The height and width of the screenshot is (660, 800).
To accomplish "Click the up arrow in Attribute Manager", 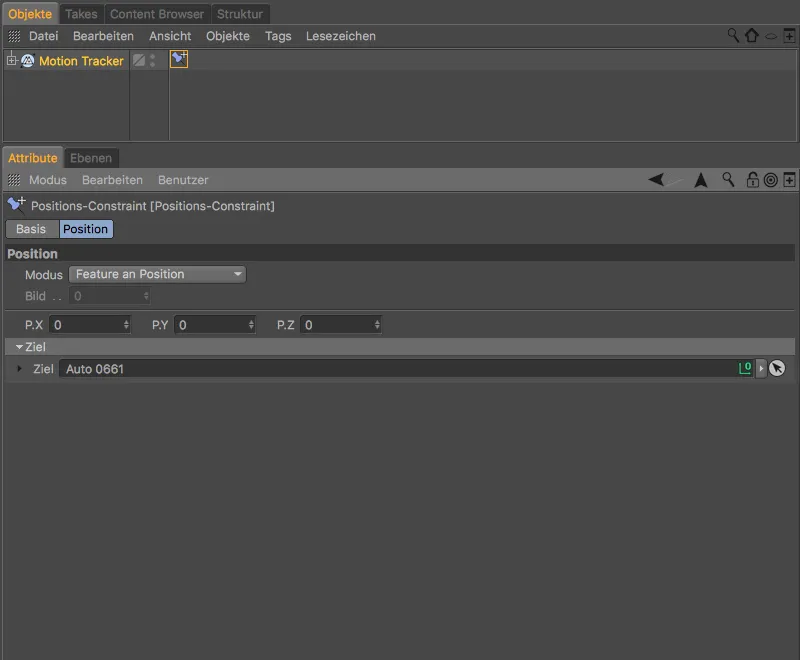I will click(701, 180).
